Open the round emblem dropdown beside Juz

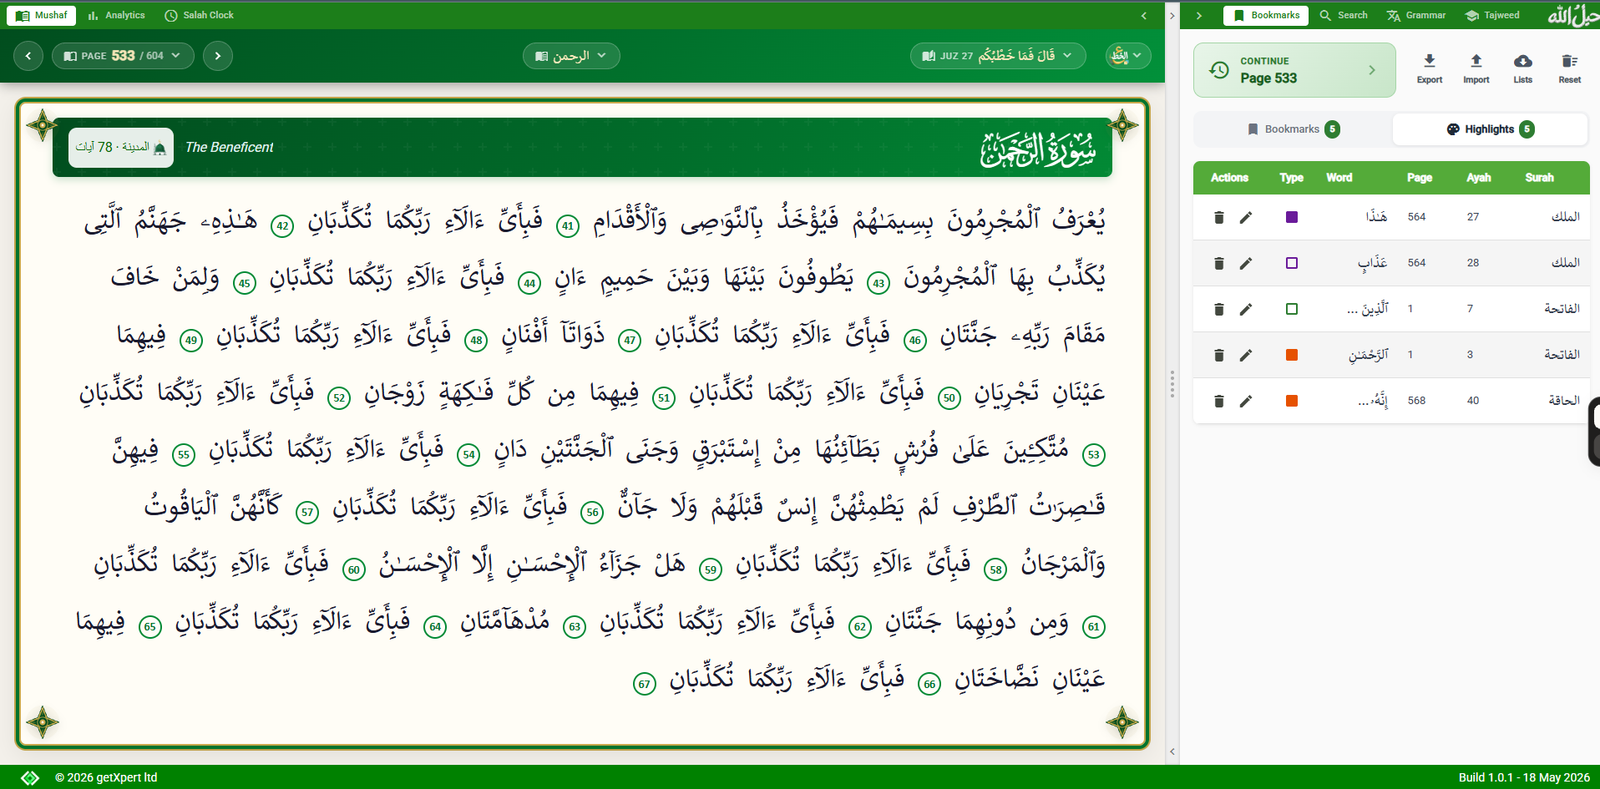coord(1128,56)
